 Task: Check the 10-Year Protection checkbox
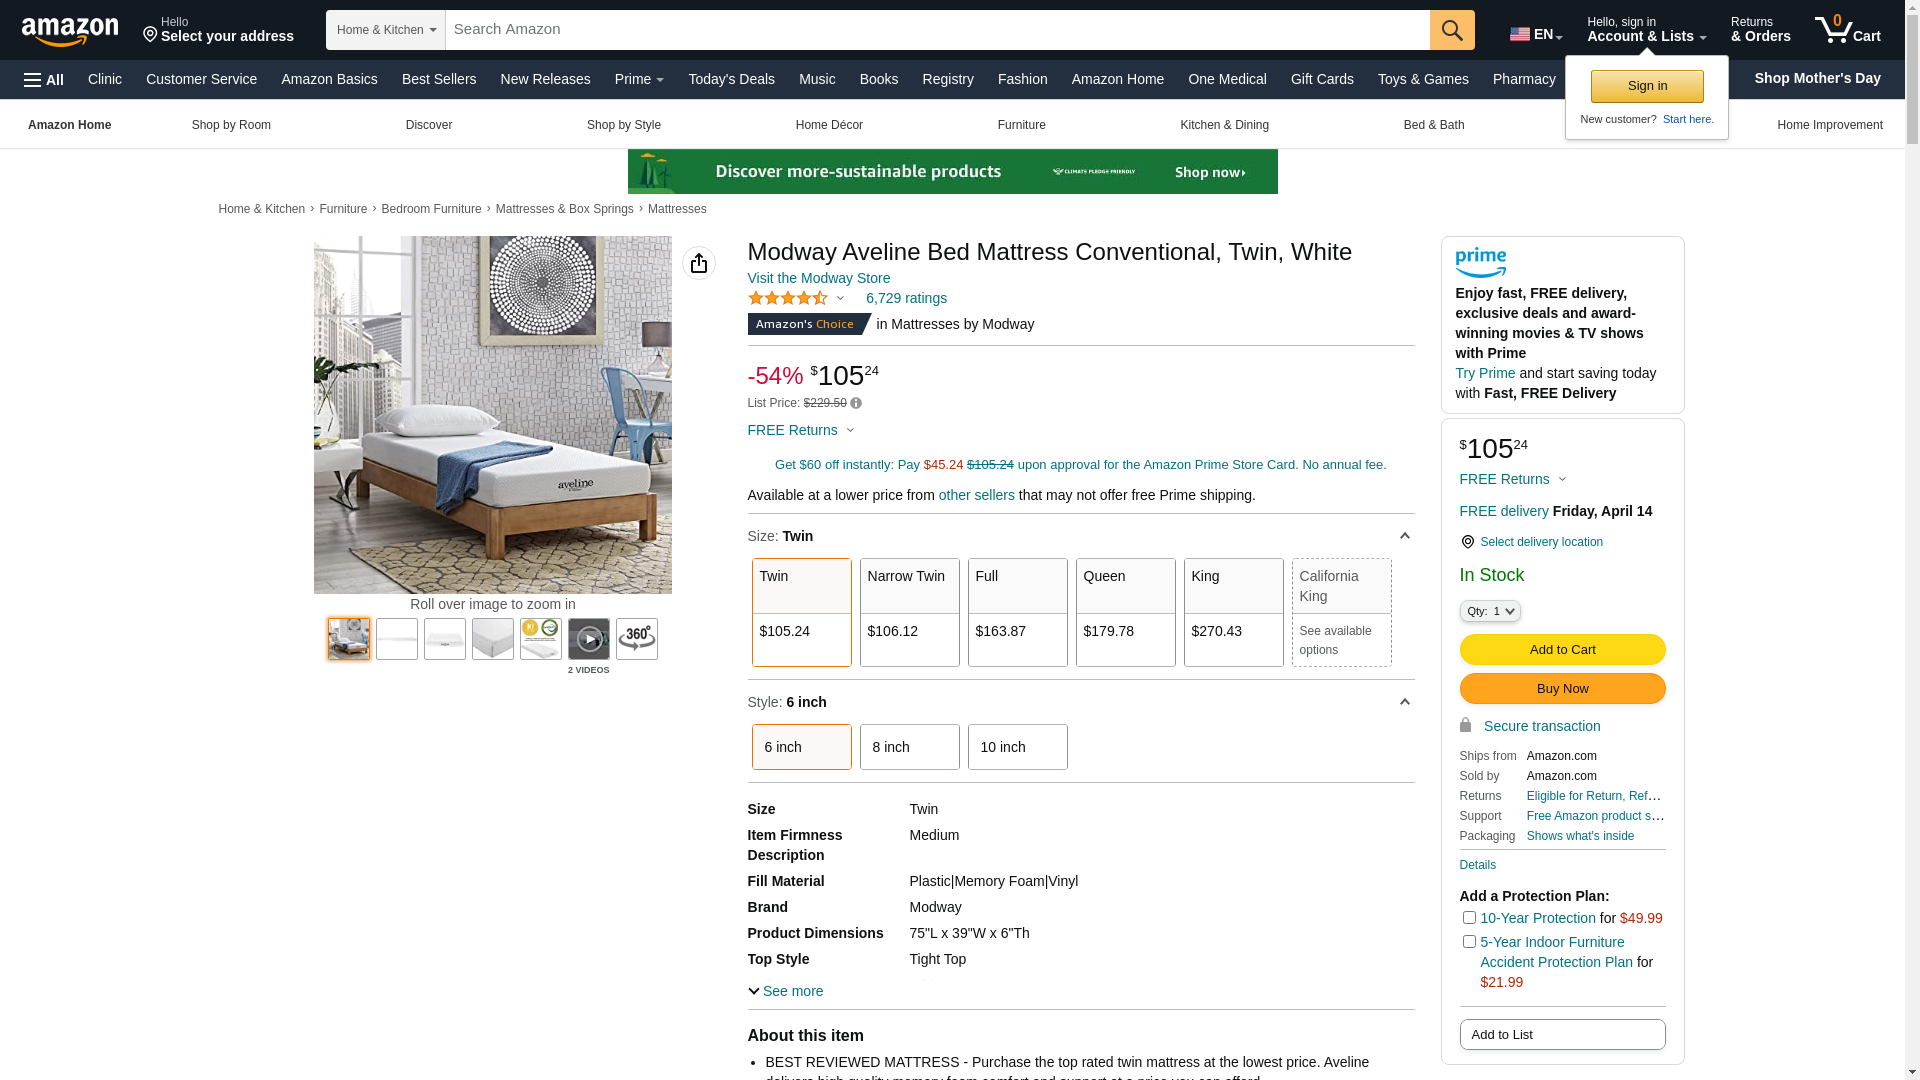[x=1468, y=917]
